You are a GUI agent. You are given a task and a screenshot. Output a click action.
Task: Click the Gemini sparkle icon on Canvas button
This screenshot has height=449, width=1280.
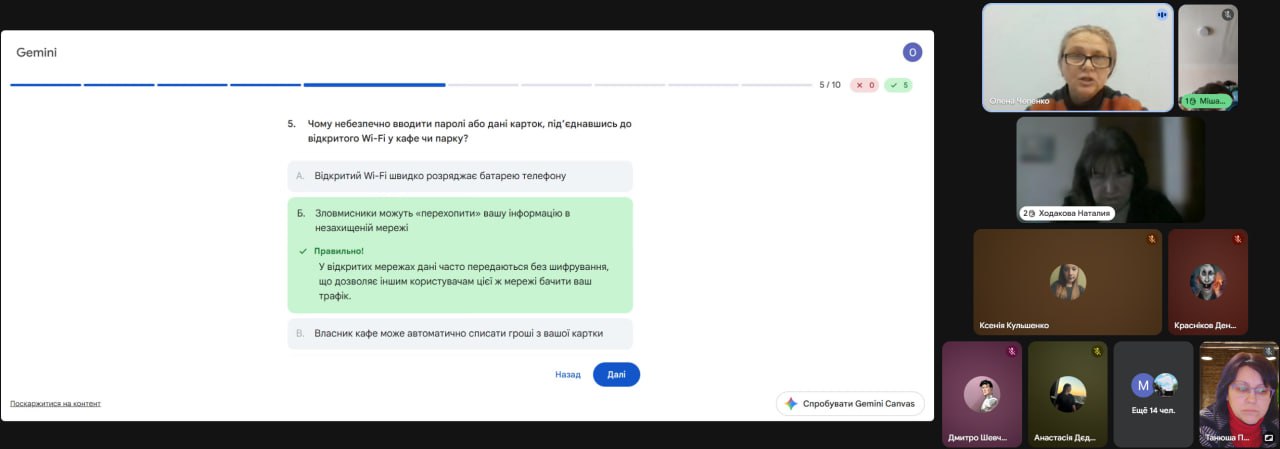[791, 403]
